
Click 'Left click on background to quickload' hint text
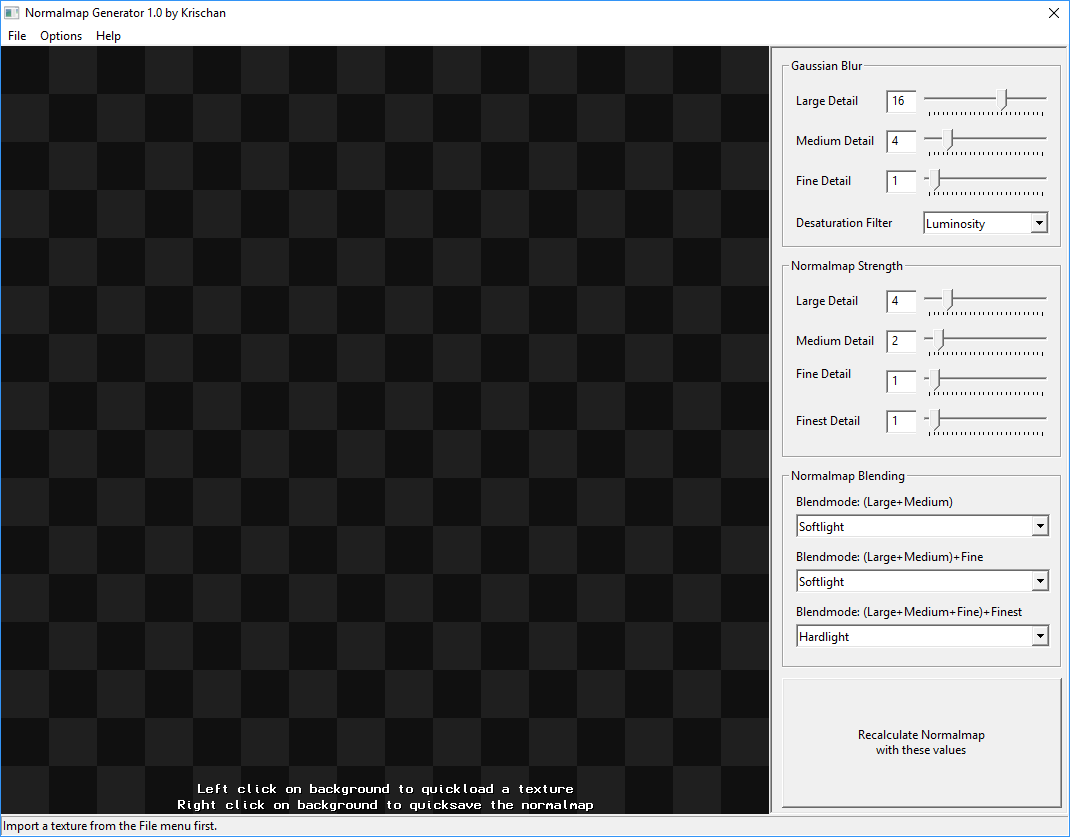386,789
